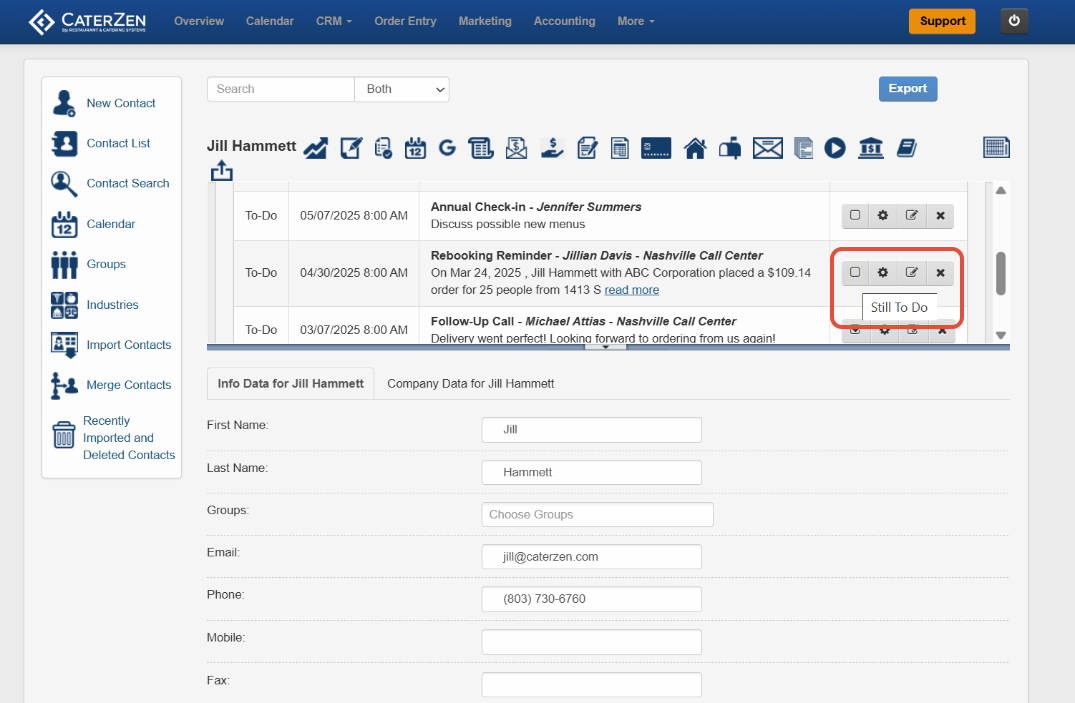Click the scroll document icon

click(x=481, y=147)
